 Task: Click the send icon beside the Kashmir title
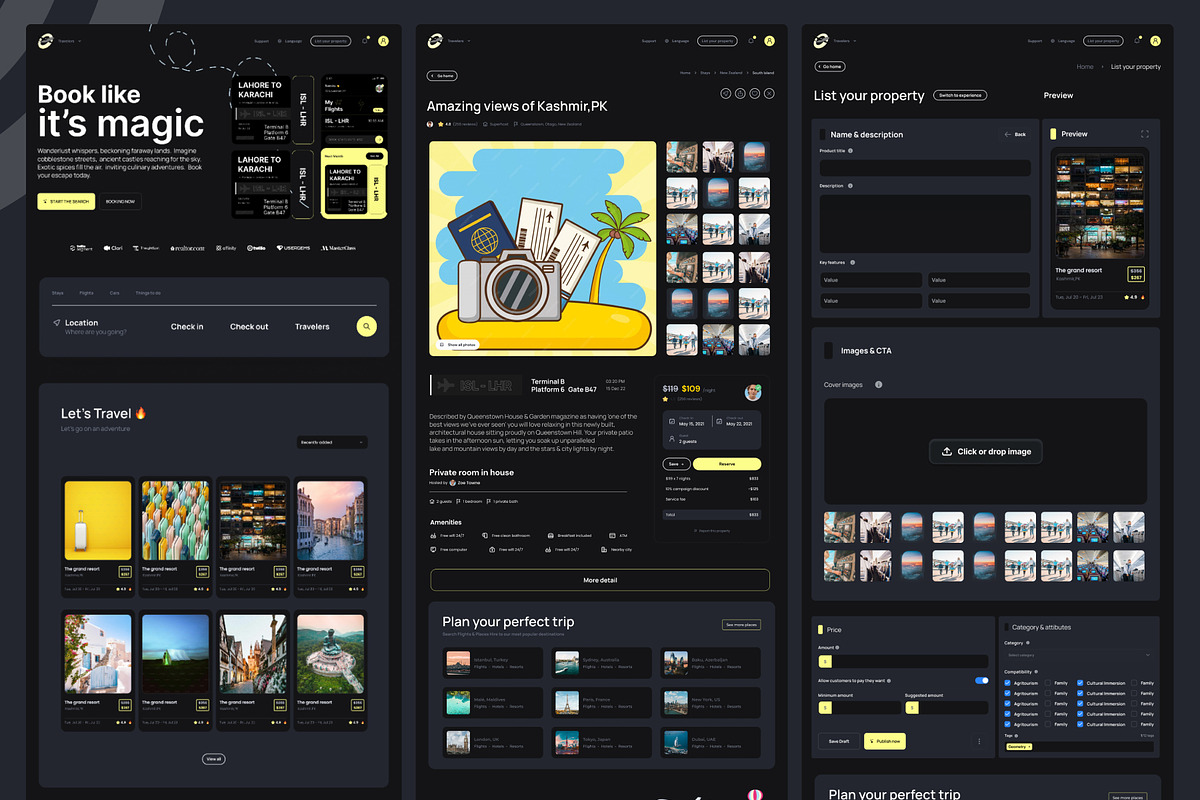pyautogui.click(x=726, y=93)
